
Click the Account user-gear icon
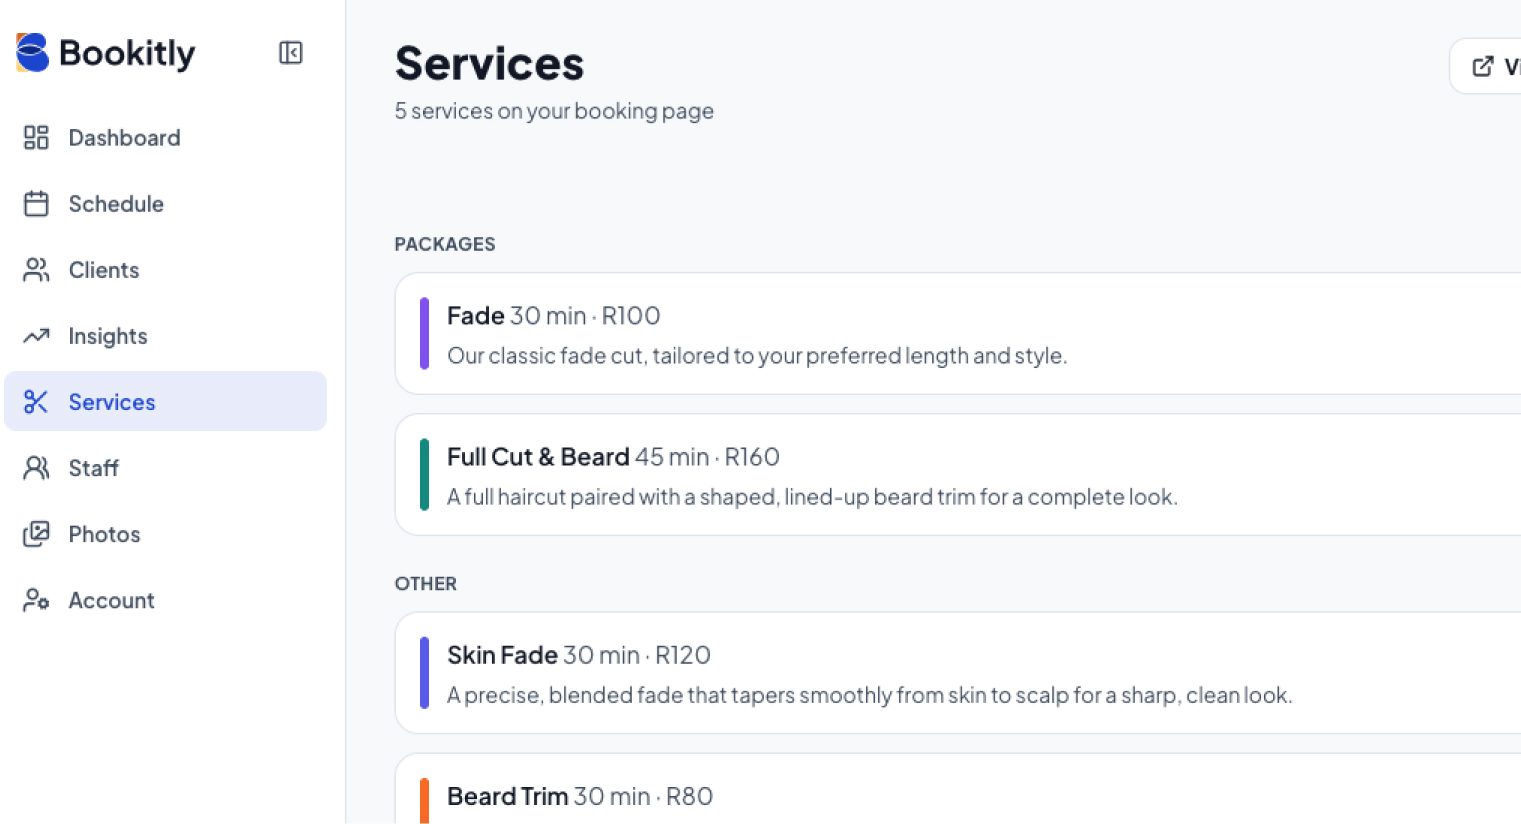(x=36, y=600)
